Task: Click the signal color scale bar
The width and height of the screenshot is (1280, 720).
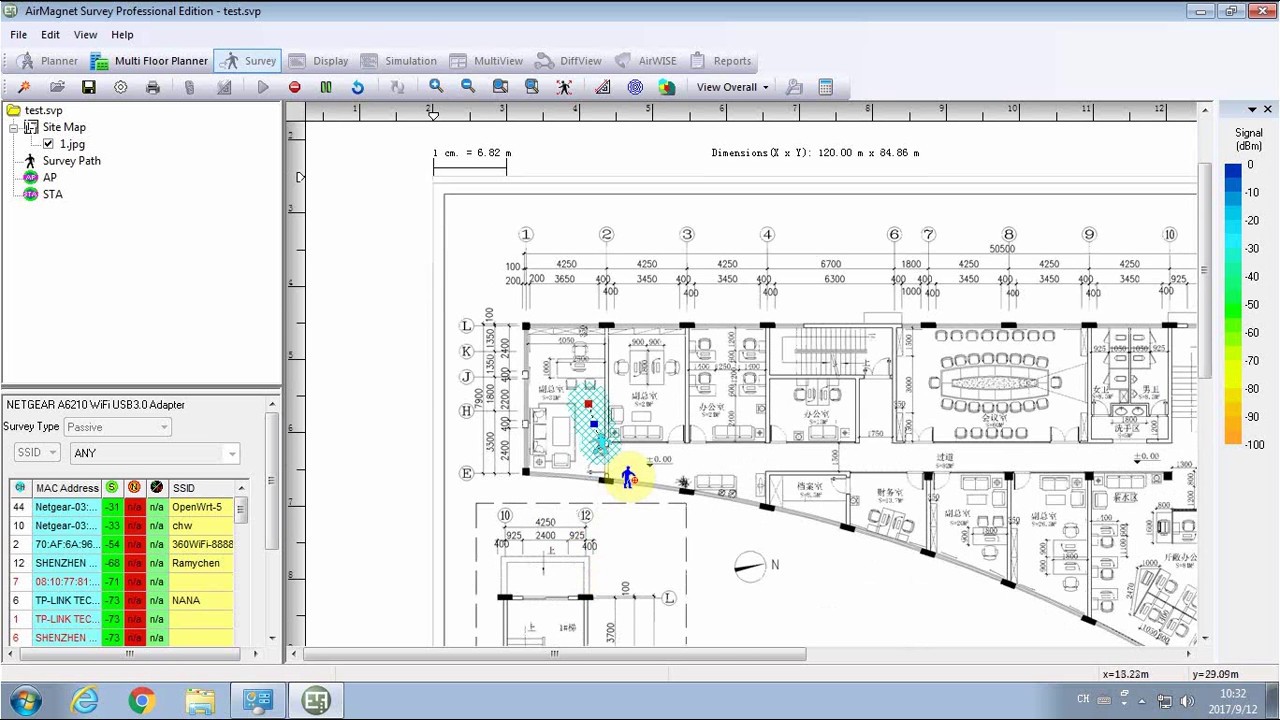Action: coord(1233,305)
